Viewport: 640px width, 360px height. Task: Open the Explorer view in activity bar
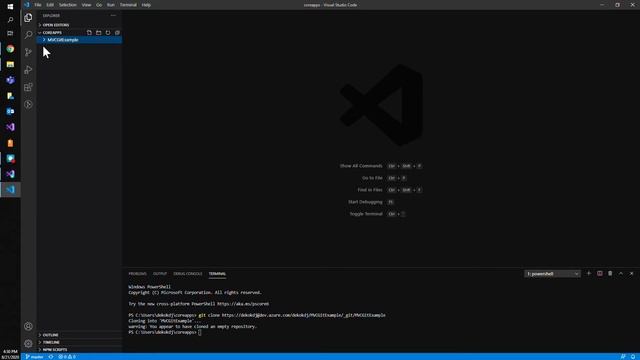[x=28, y=18]
